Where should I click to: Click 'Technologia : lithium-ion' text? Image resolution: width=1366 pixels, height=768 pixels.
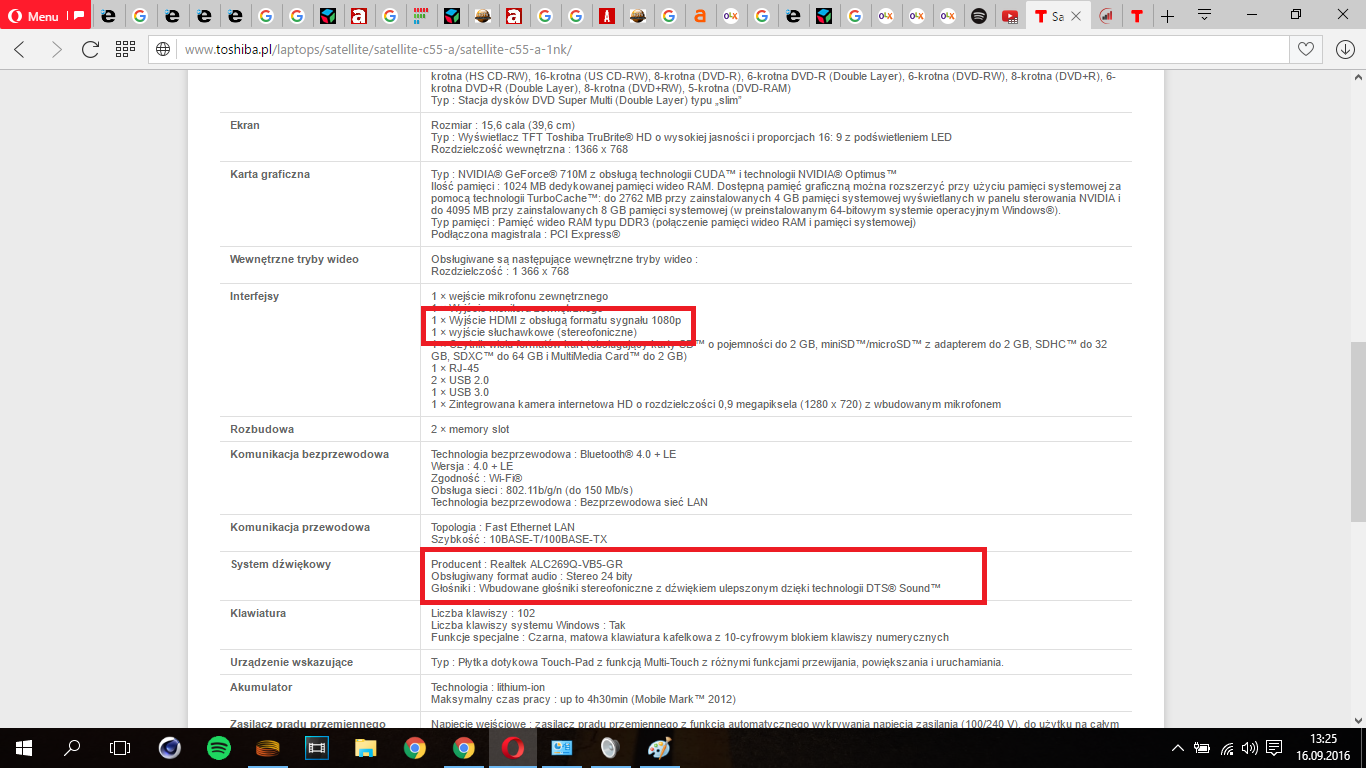[x=488, y=687]
